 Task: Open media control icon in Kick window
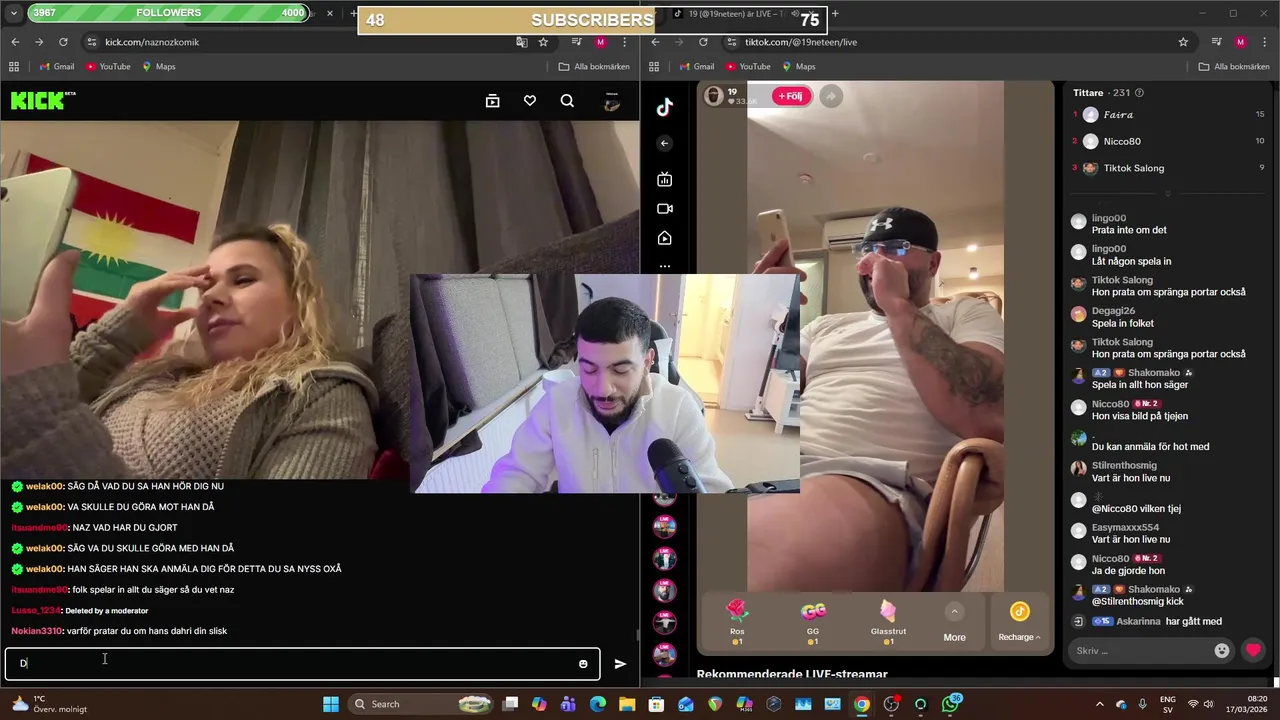577,42
